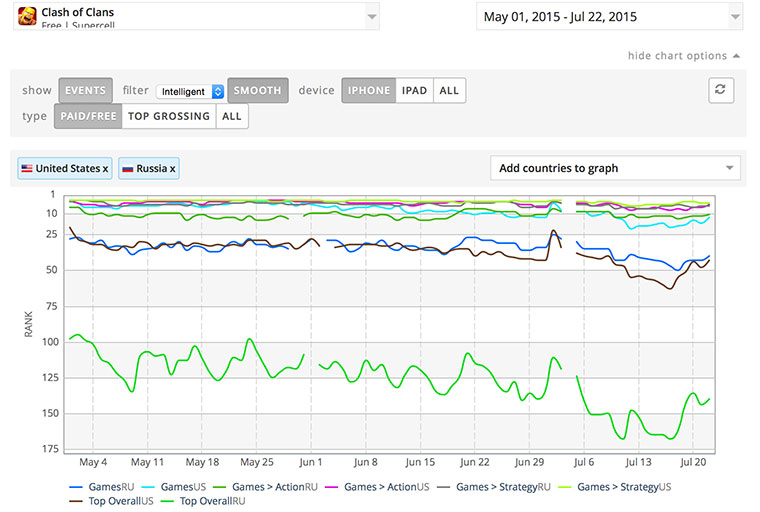Click the Top OverallRU green legend swatch

coord(167,501)
